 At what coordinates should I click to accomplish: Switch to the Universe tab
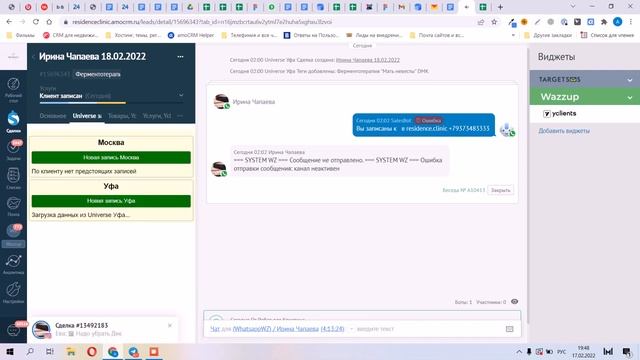(87, 116)
